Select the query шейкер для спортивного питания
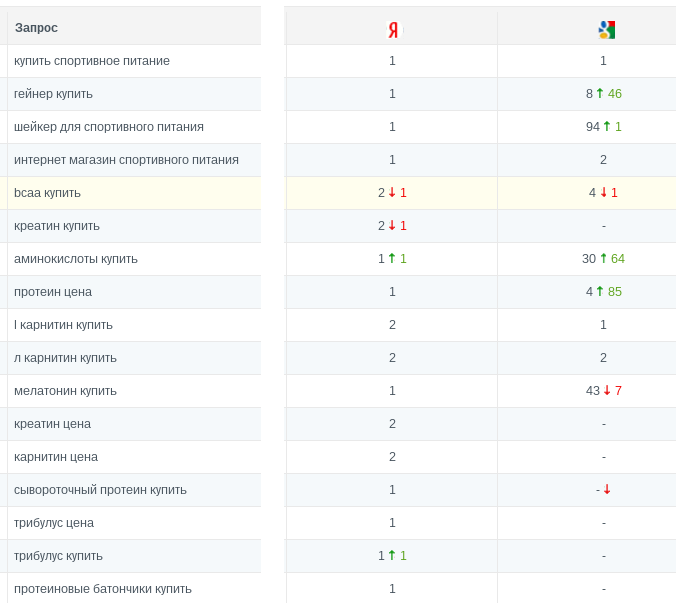 pyautogui.click(x=109, y=127)
